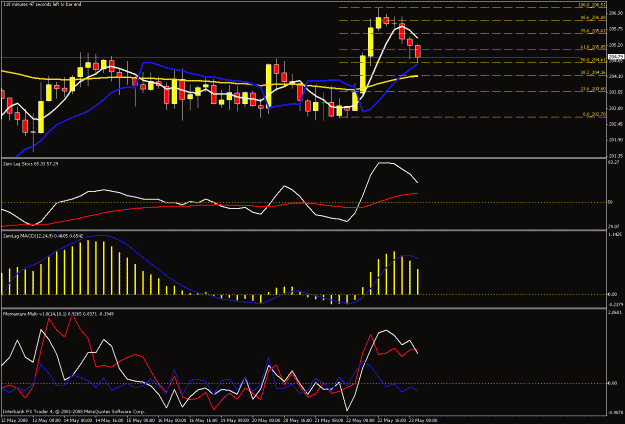Click the 0.00 level label in Momentum pane
Viewport: 625px width, 424px height.
click(x=613, y=383)
